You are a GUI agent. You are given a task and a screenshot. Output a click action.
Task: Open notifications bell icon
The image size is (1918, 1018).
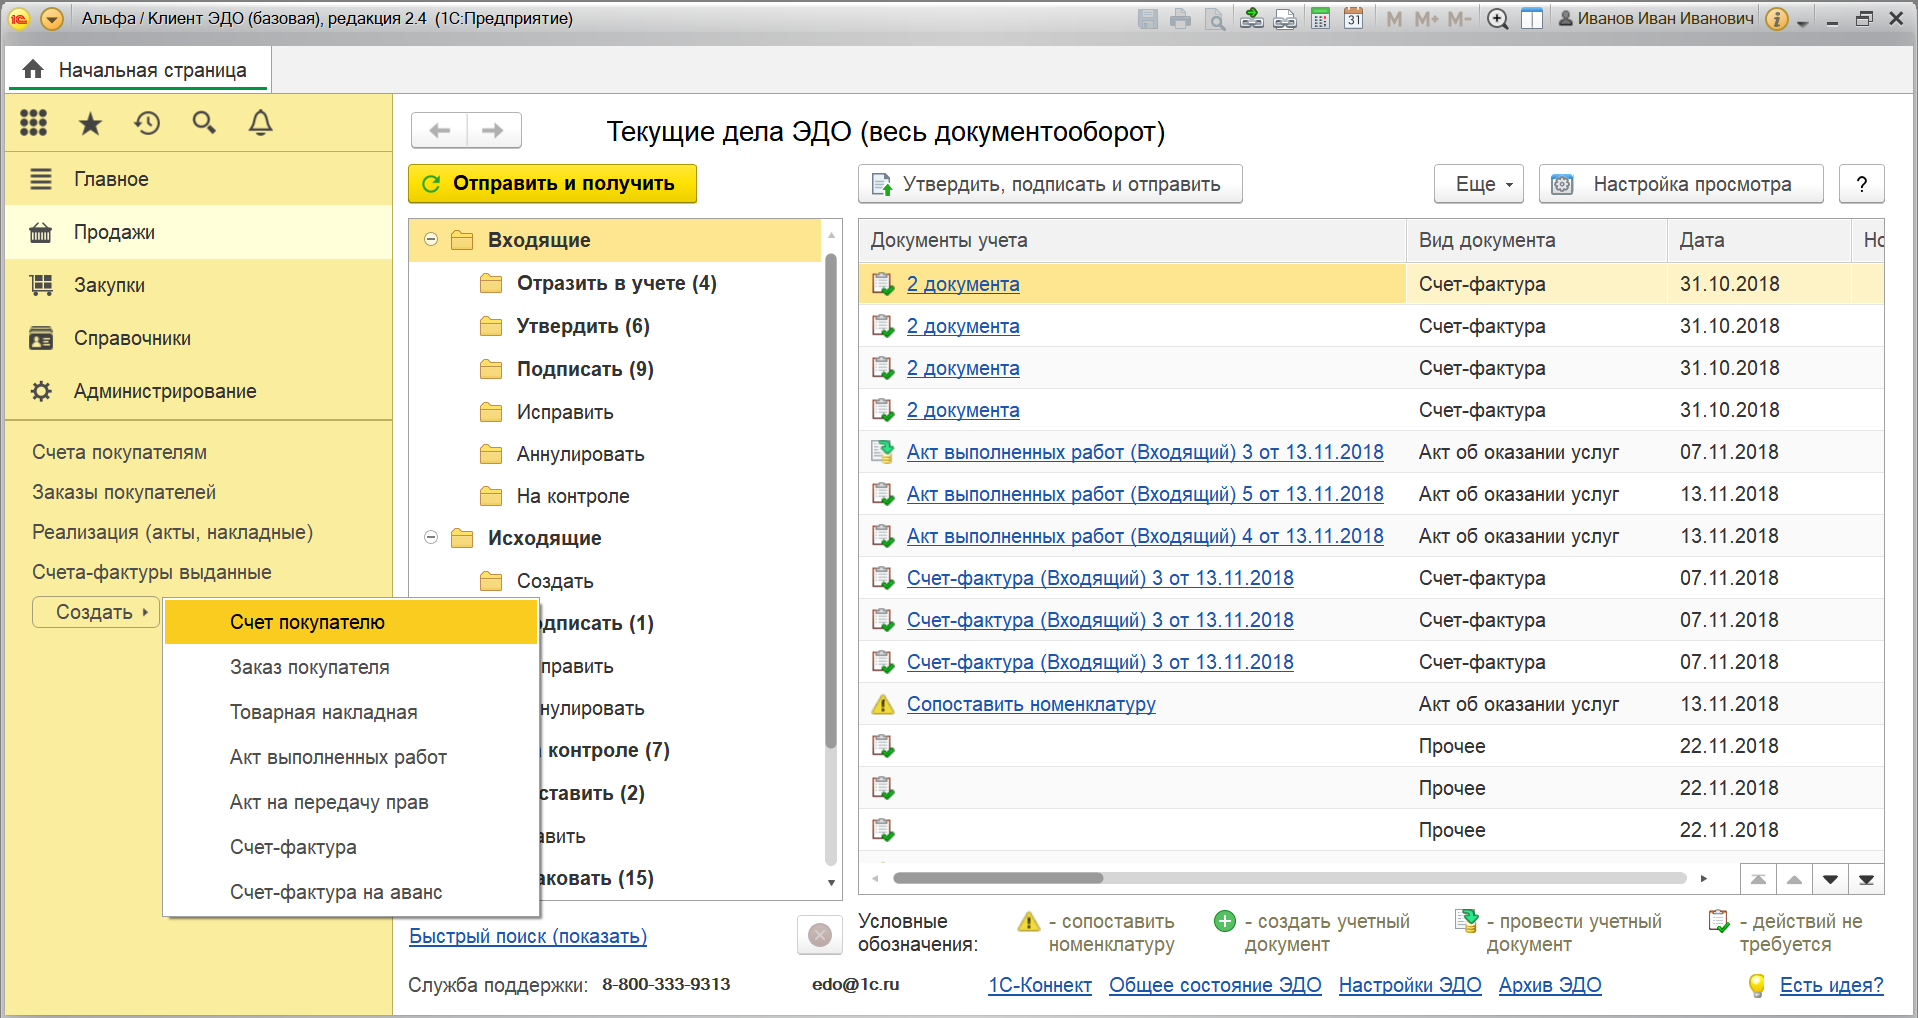point(260,123)
